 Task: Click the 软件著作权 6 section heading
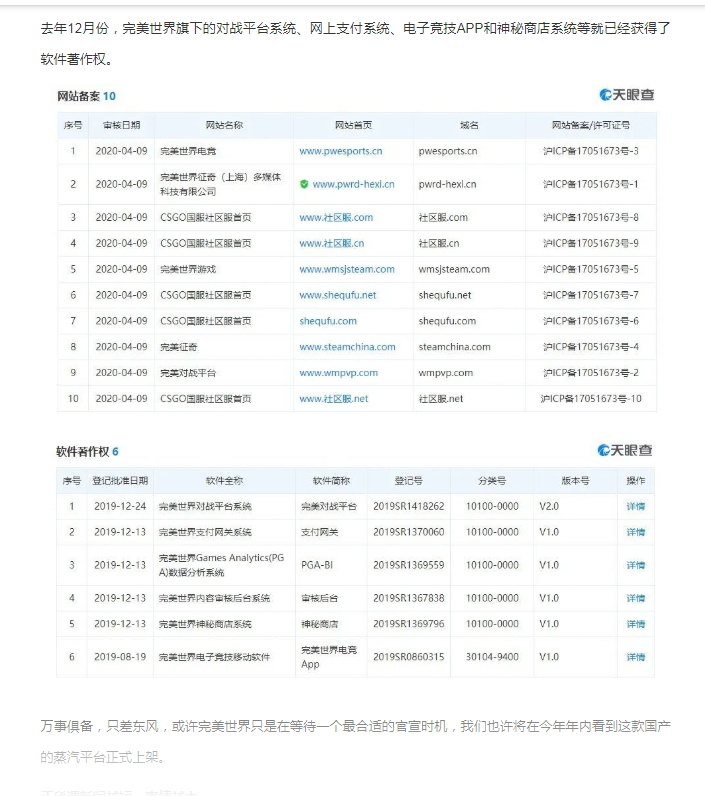tap(87, 452)
